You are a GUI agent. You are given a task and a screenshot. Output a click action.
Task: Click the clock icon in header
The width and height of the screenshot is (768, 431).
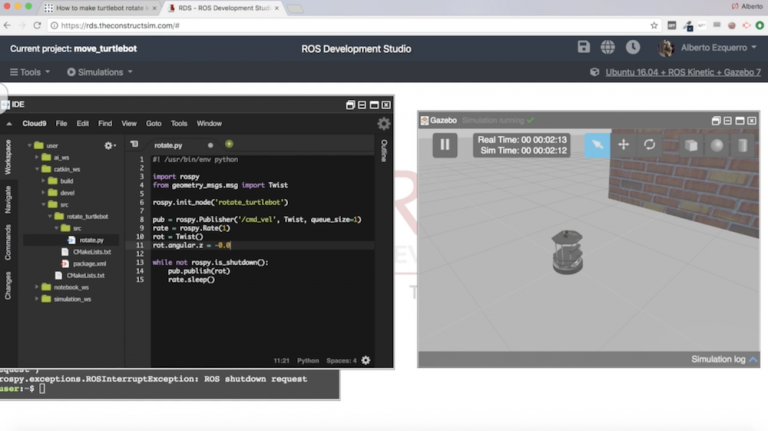[633, 47]
